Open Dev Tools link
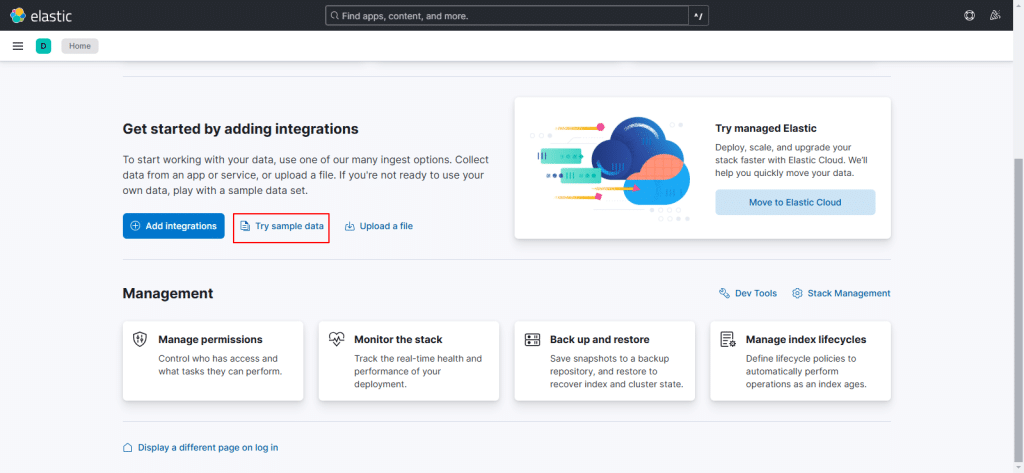The width and height of the screenshot is (1024, 473). coord(748,293)
